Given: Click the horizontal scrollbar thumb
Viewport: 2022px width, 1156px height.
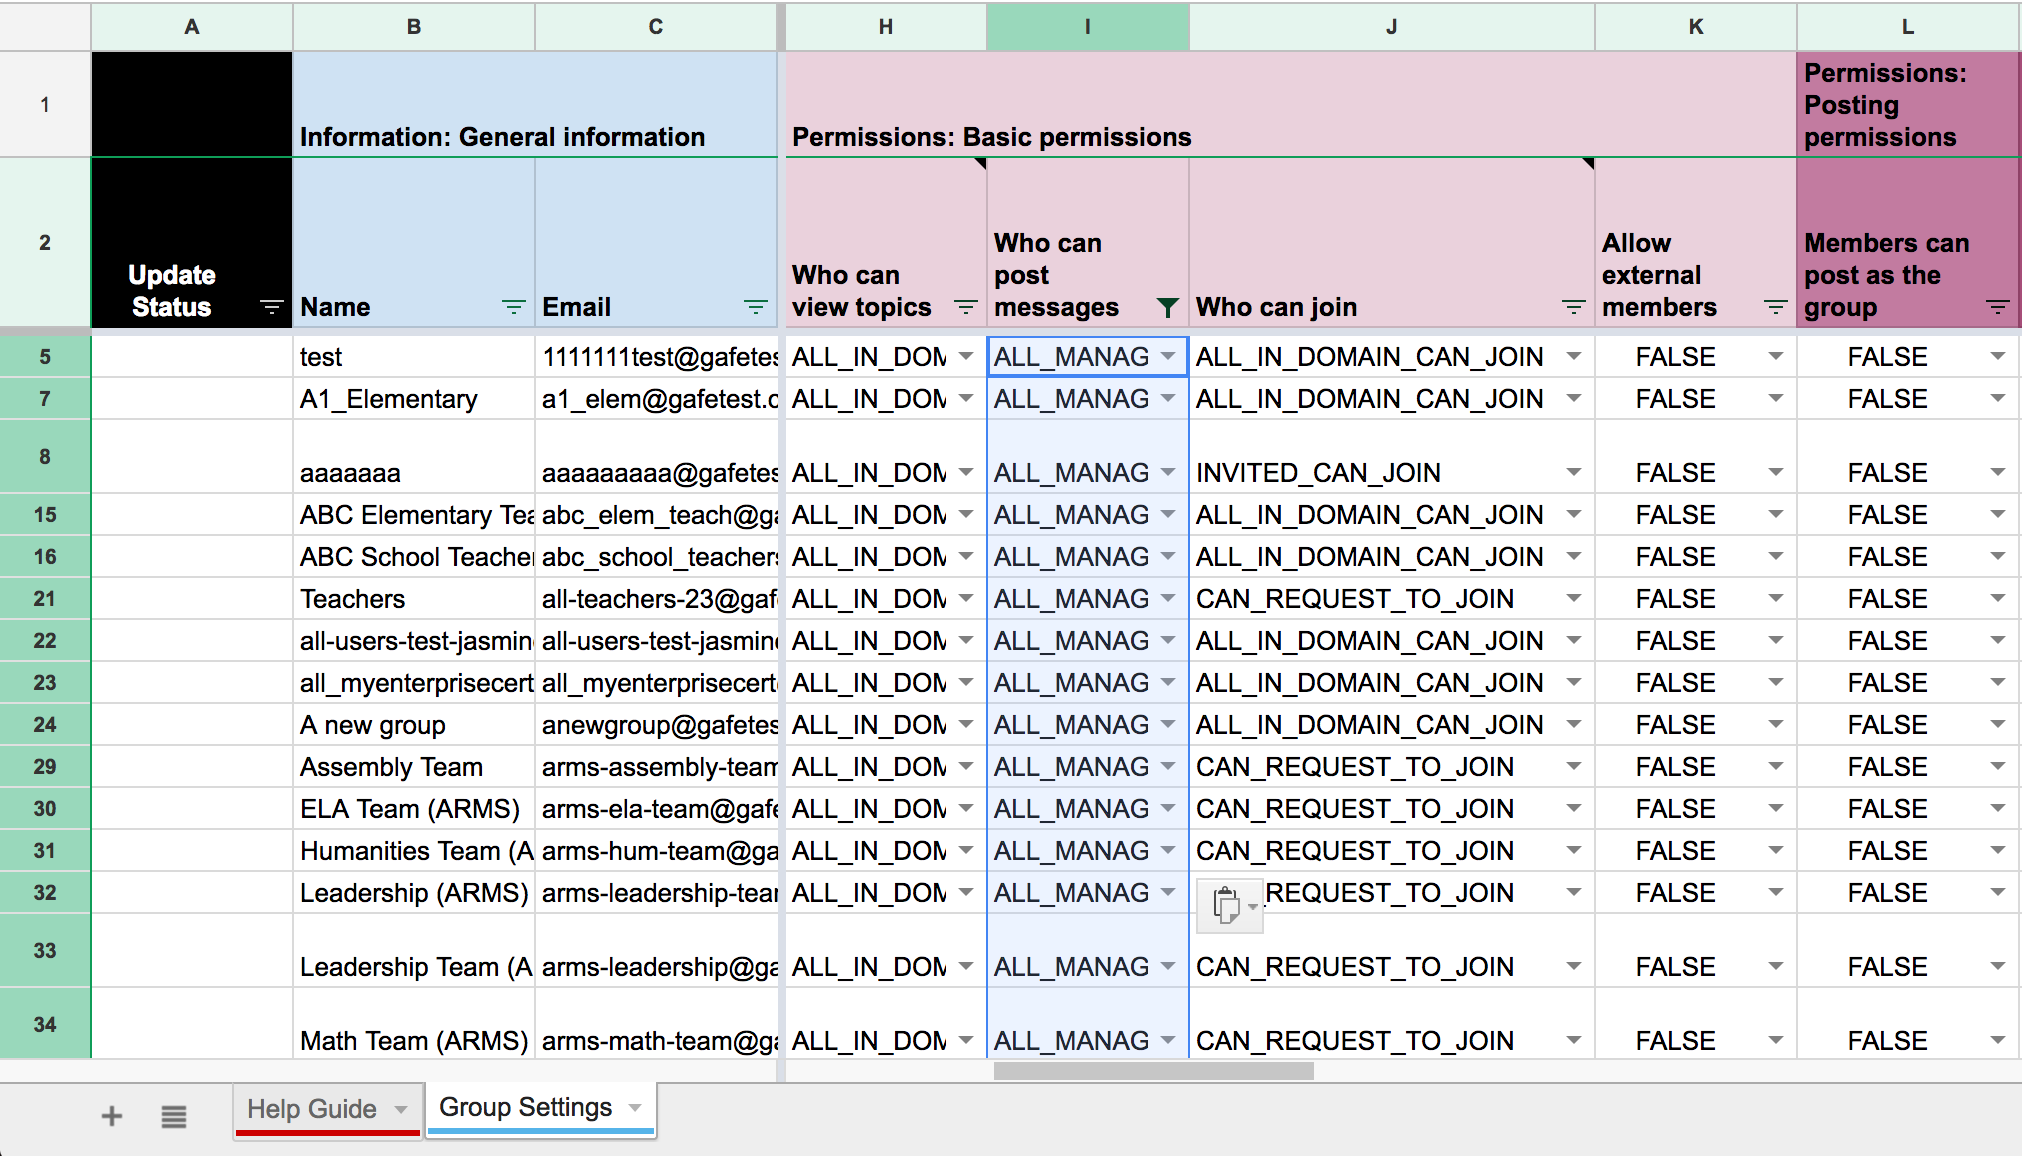Looking at the screenshot, I should pyautogui.click(x=1153, y=1071).
